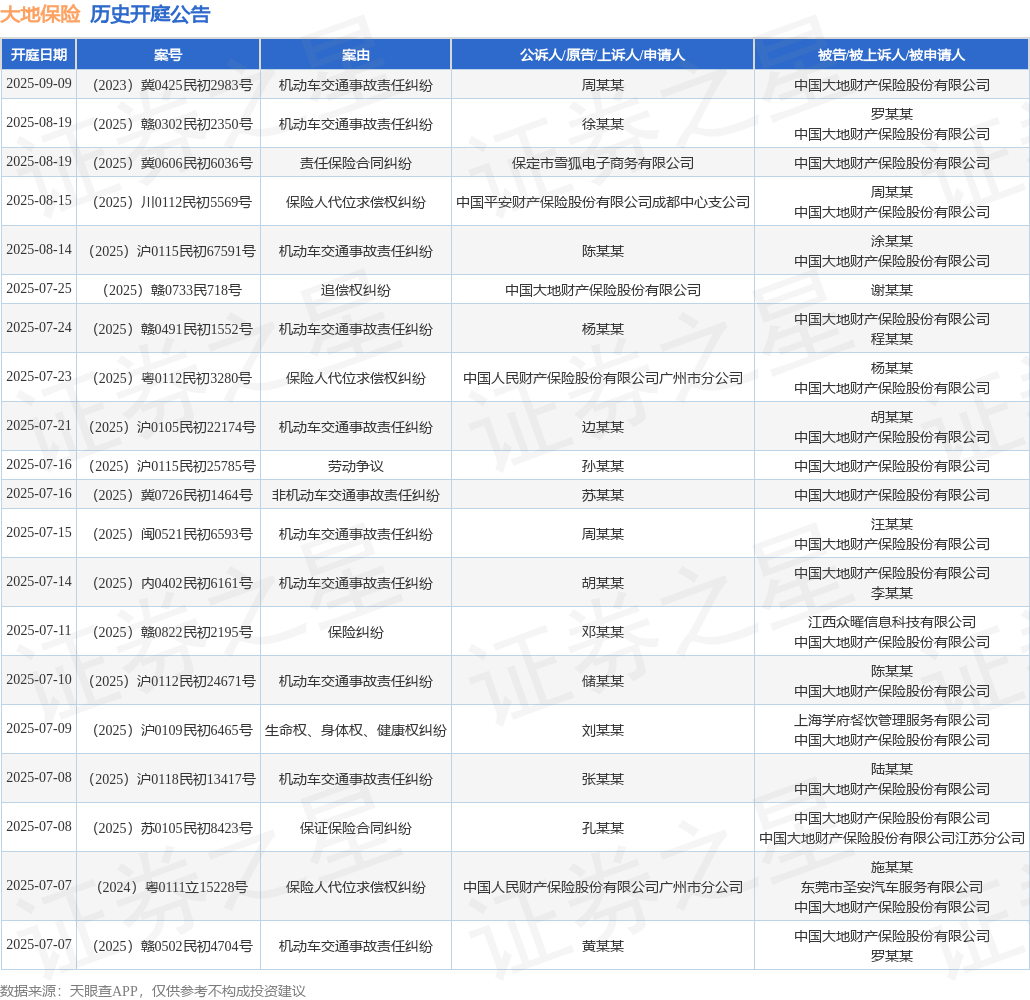The height and width of the screenshot is (1000, 1030).
Task: Click the 生命权、身体权、健康权纠纷 cause cell
Action: pyautogui.click(x=355, y=730)
